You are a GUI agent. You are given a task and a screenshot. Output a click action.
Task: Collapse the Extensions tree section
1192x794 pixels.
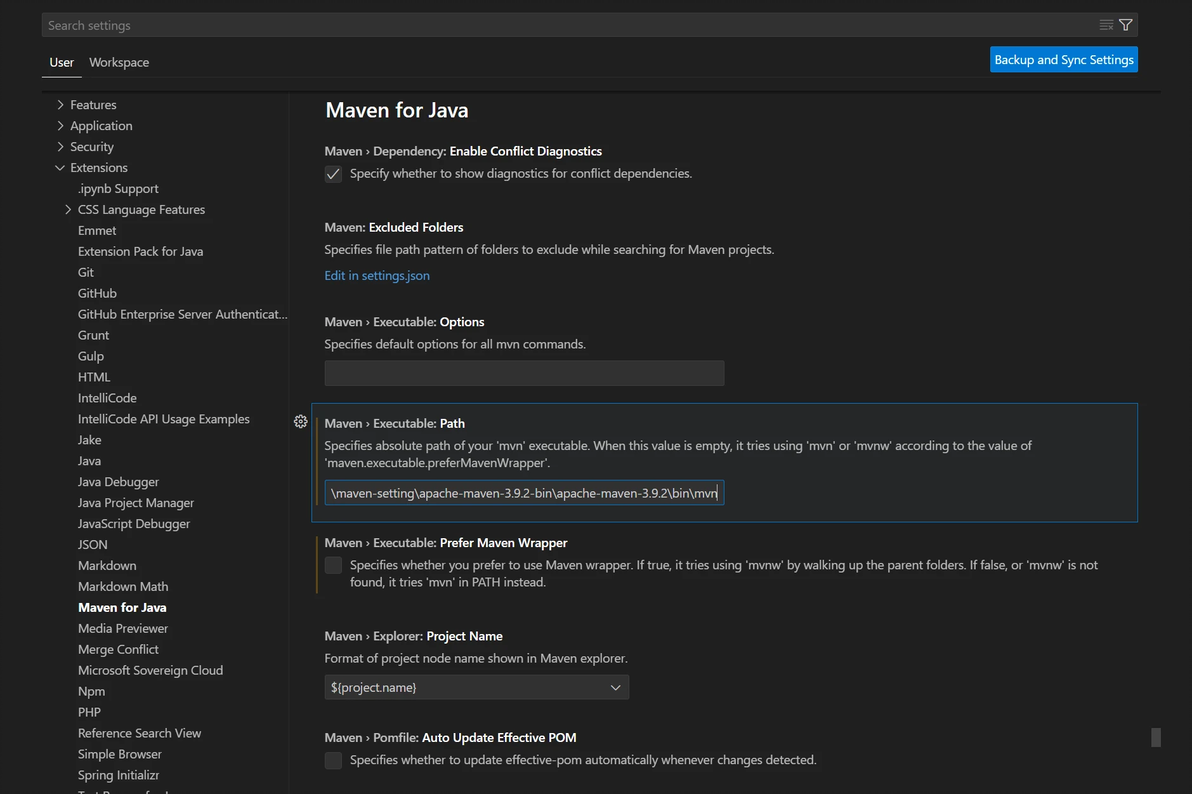pyautogui.click(x=61, y=168)
